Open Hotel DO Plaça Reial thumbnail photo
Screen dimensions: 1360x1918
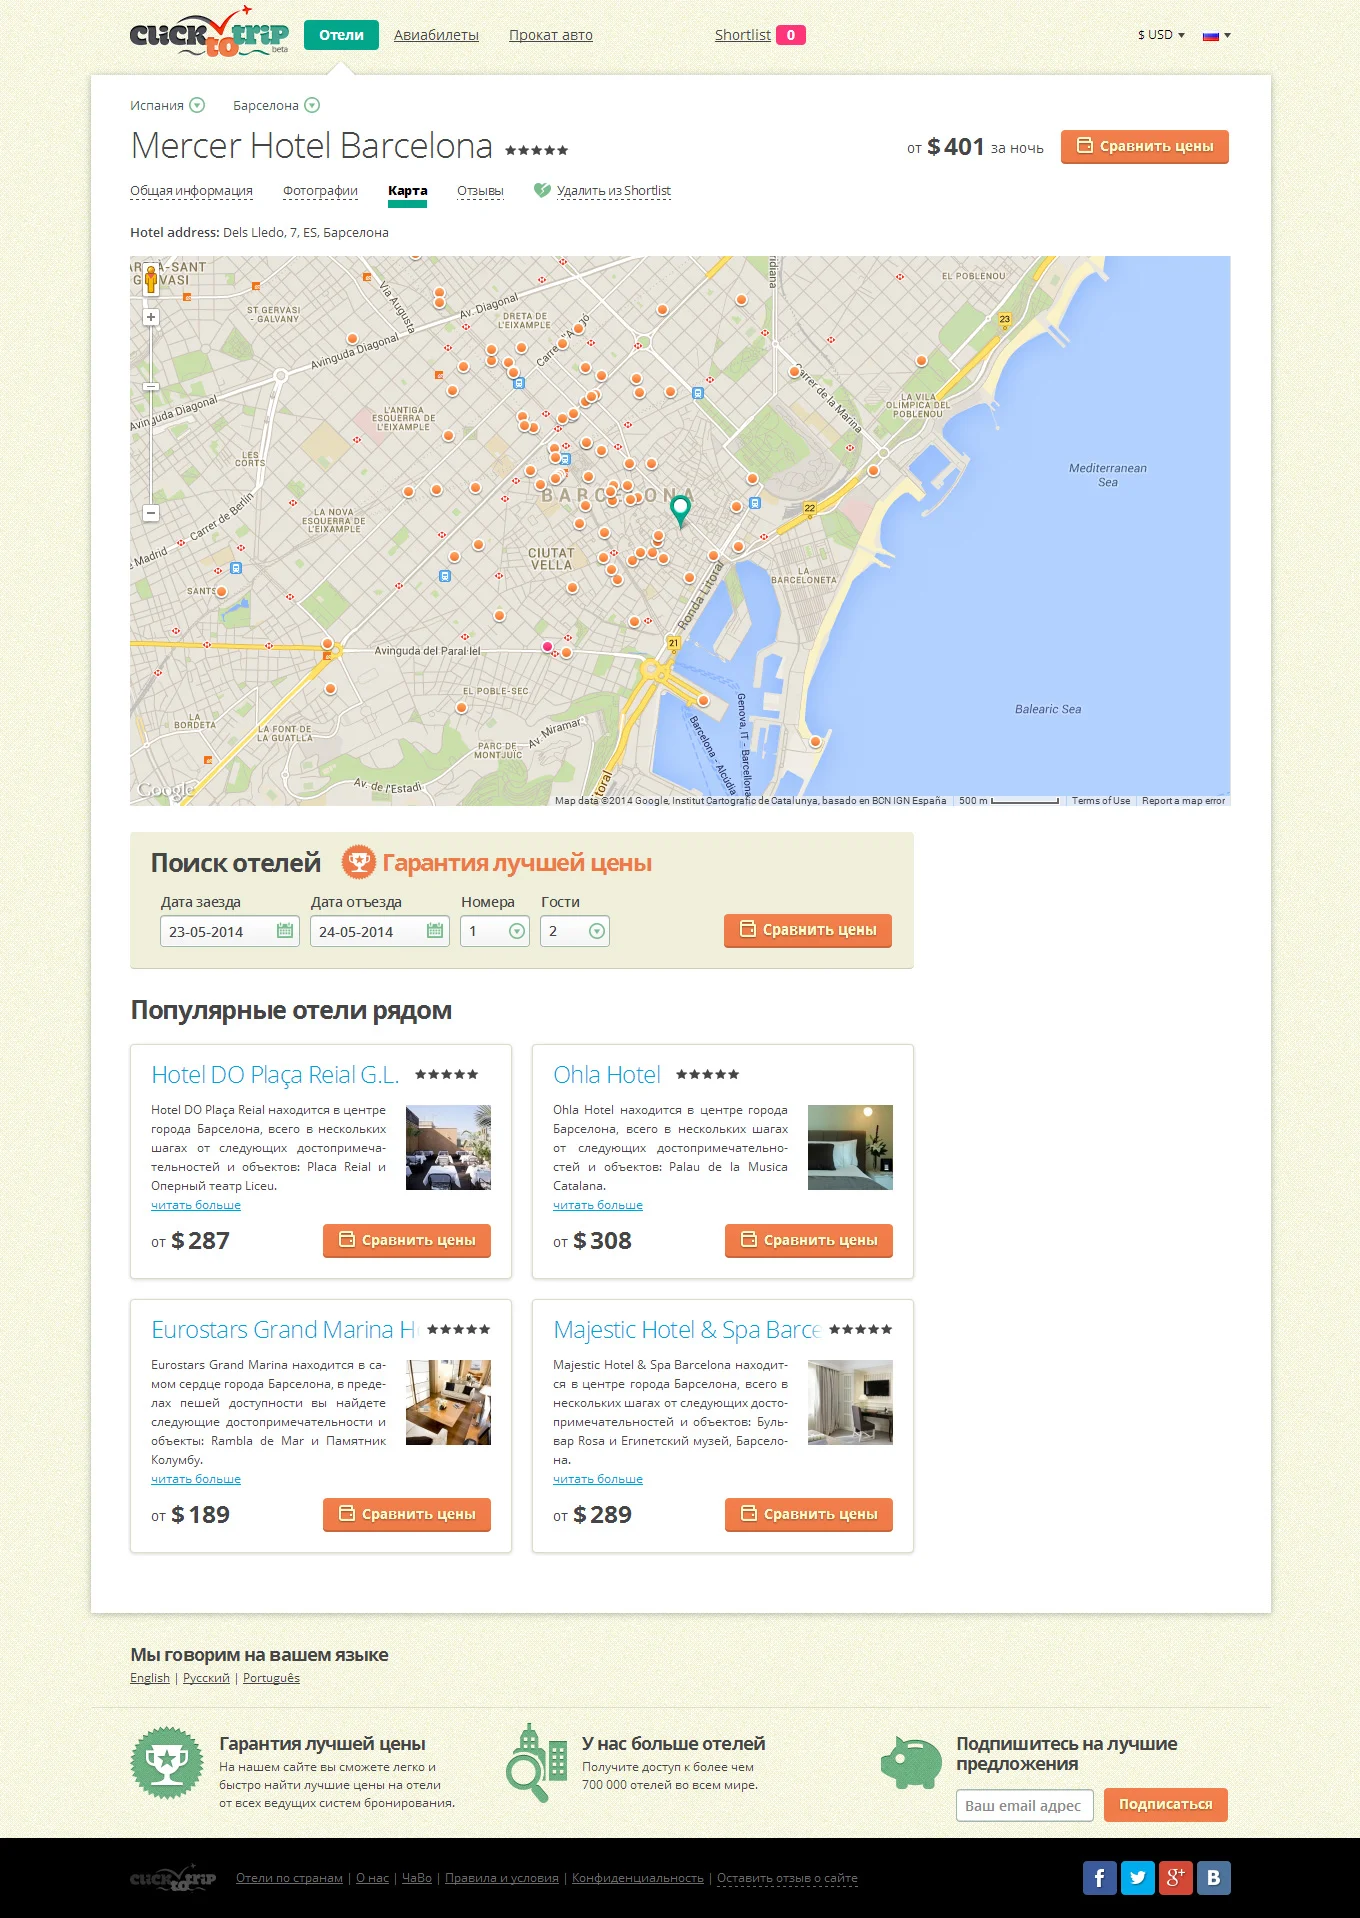coord(448,1147)
